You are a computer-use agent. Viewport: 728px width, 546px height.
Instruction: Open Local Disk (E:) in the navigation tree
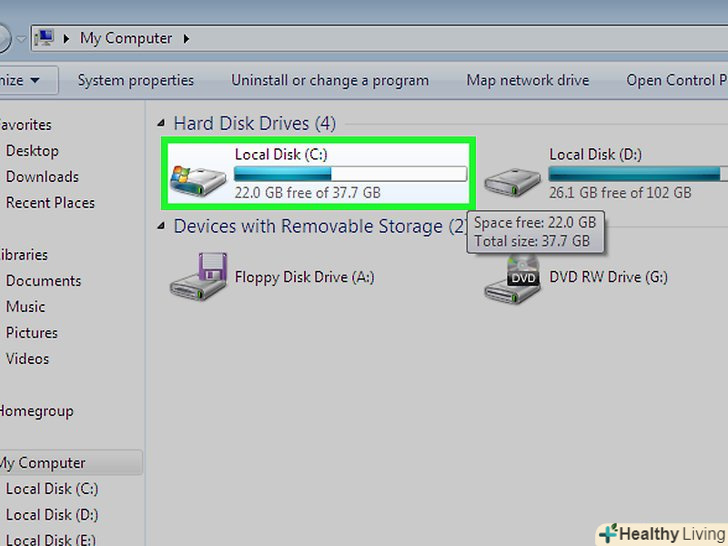click(x=51, y=540)
